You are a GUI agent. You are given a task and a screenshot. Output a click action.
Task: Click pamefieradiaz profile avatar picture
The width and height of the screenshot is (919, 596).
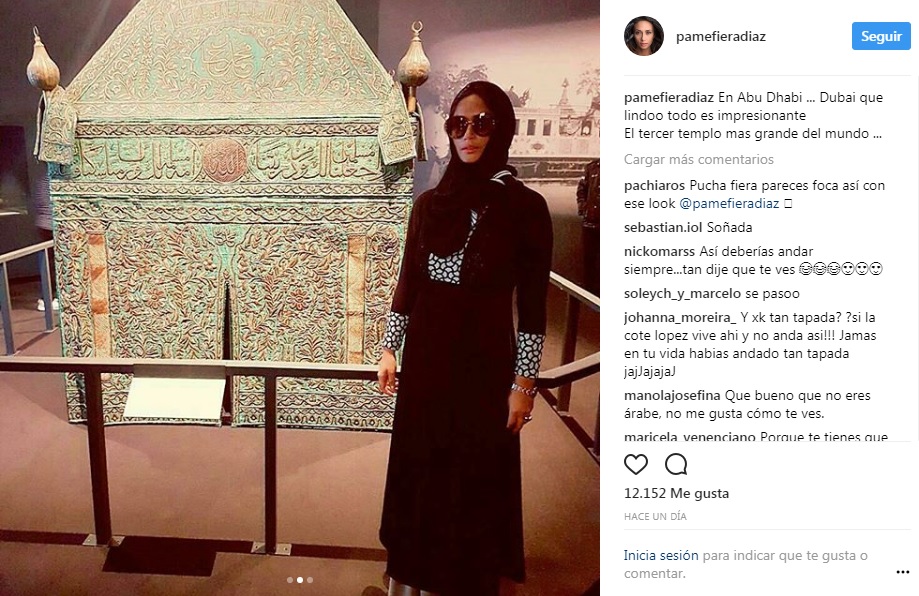(644, 36)
